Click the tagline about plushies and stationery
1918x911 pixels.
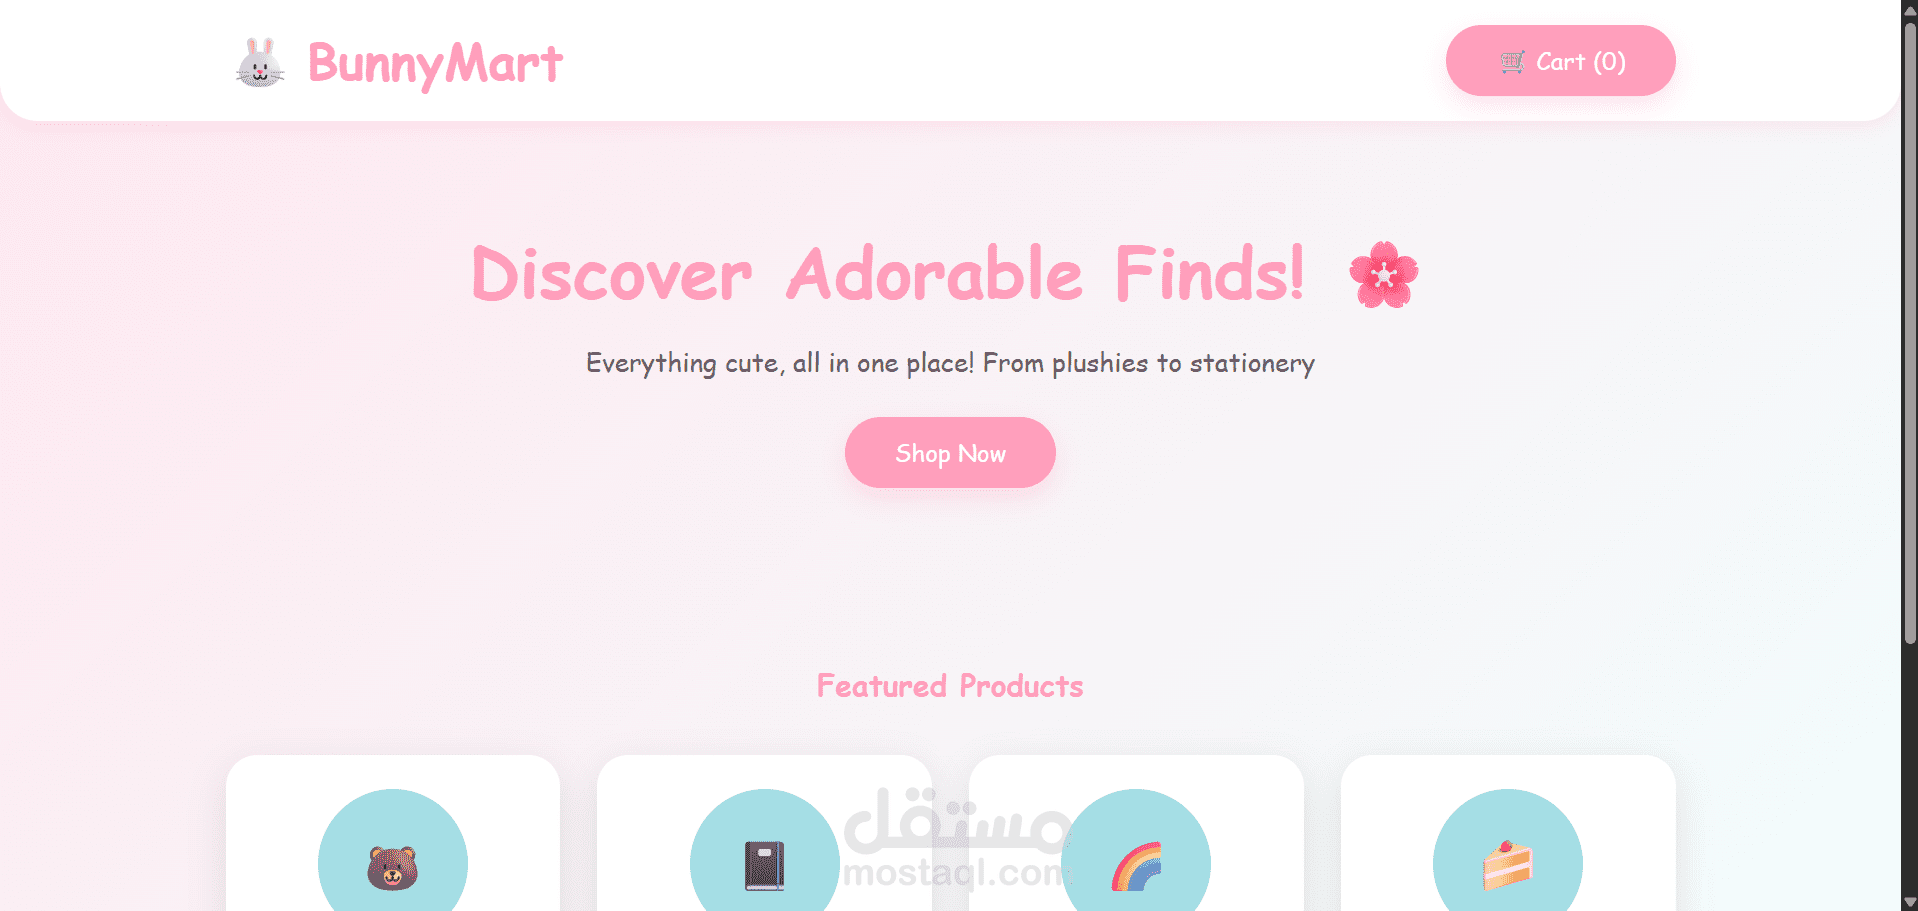tap(950, 363)
